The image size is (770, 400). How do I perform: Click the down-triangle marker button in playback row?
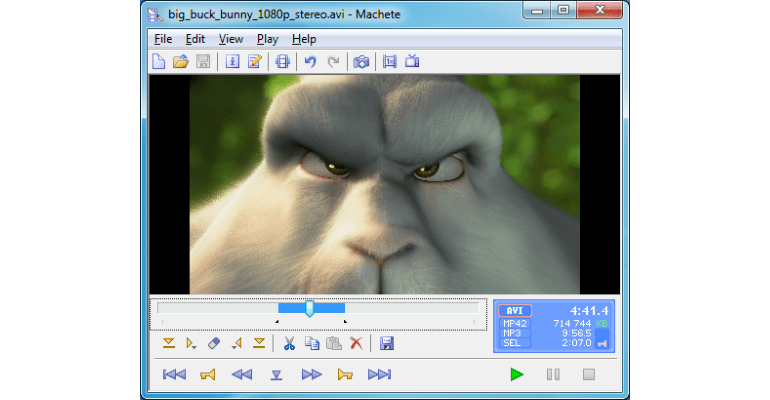(x=276, y=375)
